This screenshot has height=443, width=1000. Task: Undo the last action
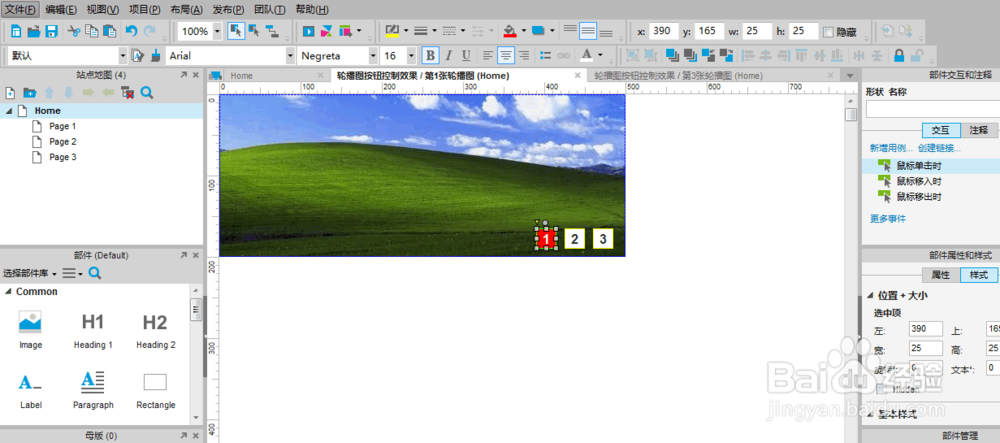click(131, 31)
